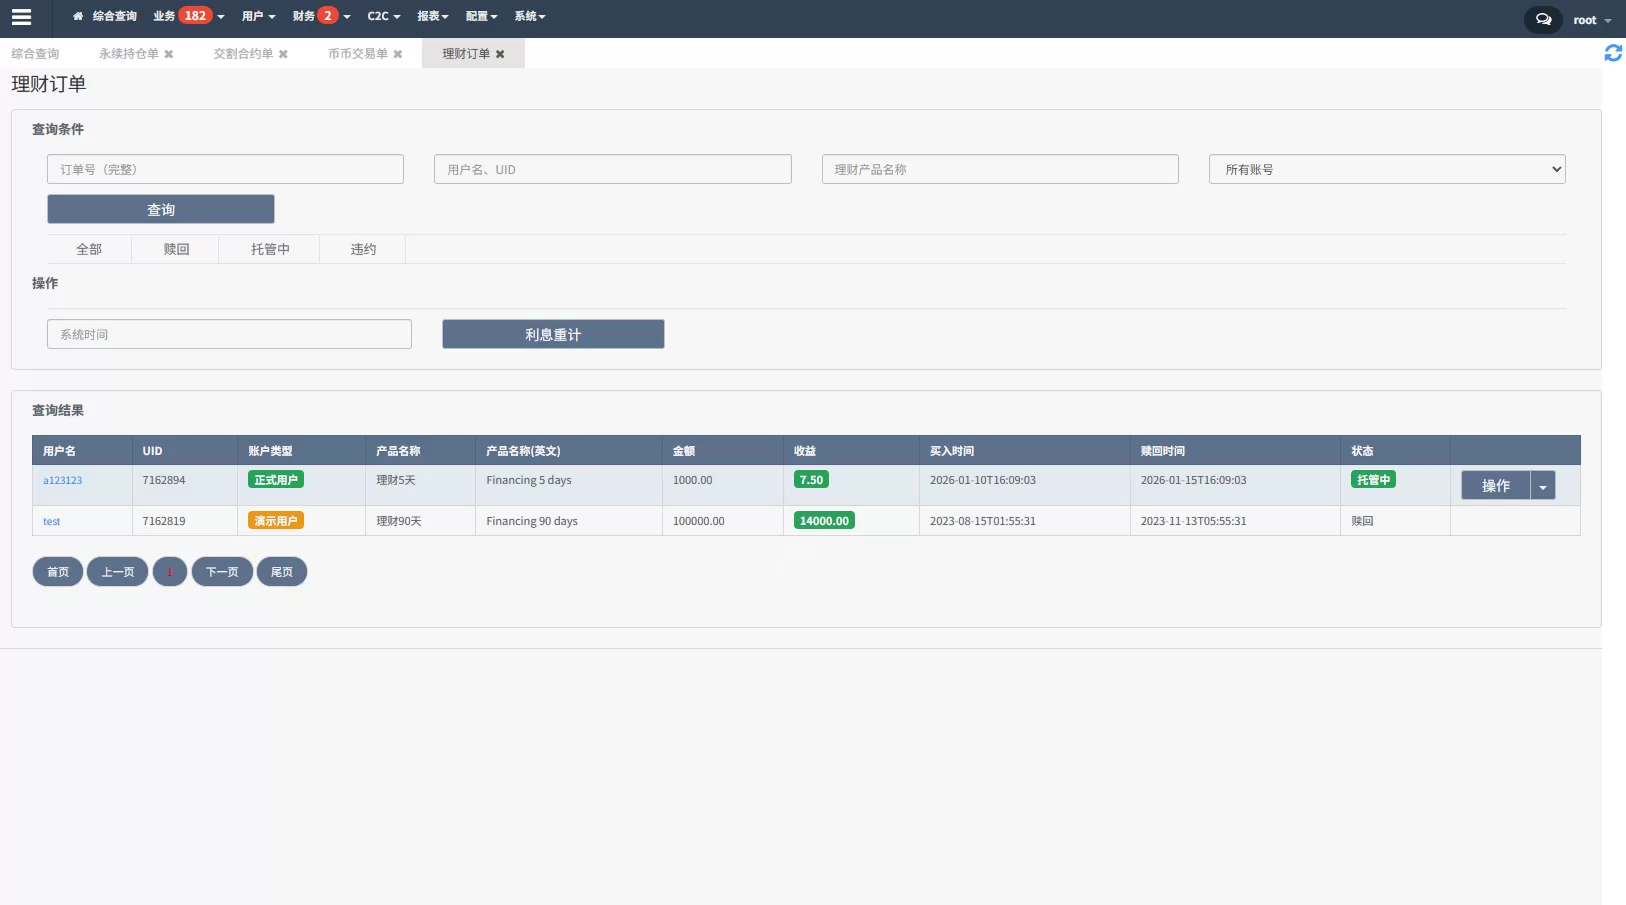
Task: Close the 交割合约单 tab
Action: click(x=283, y=54)
